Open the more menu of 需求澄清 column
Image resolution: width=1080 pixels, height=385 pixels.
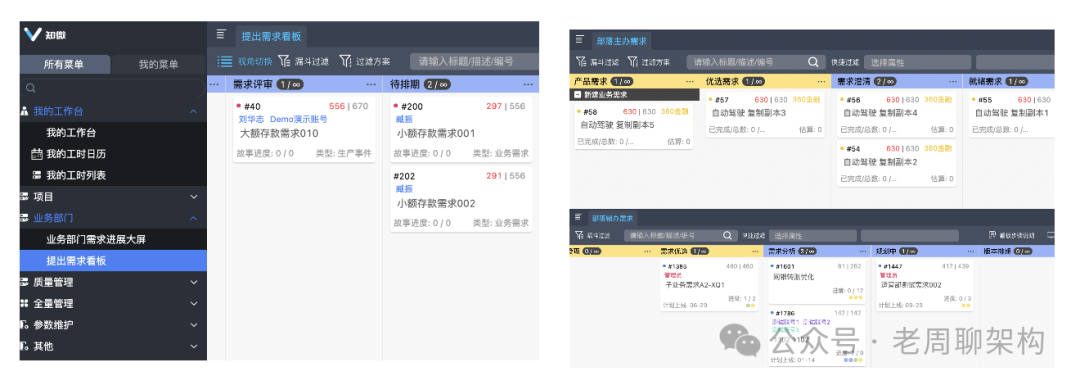click(954, 81)
